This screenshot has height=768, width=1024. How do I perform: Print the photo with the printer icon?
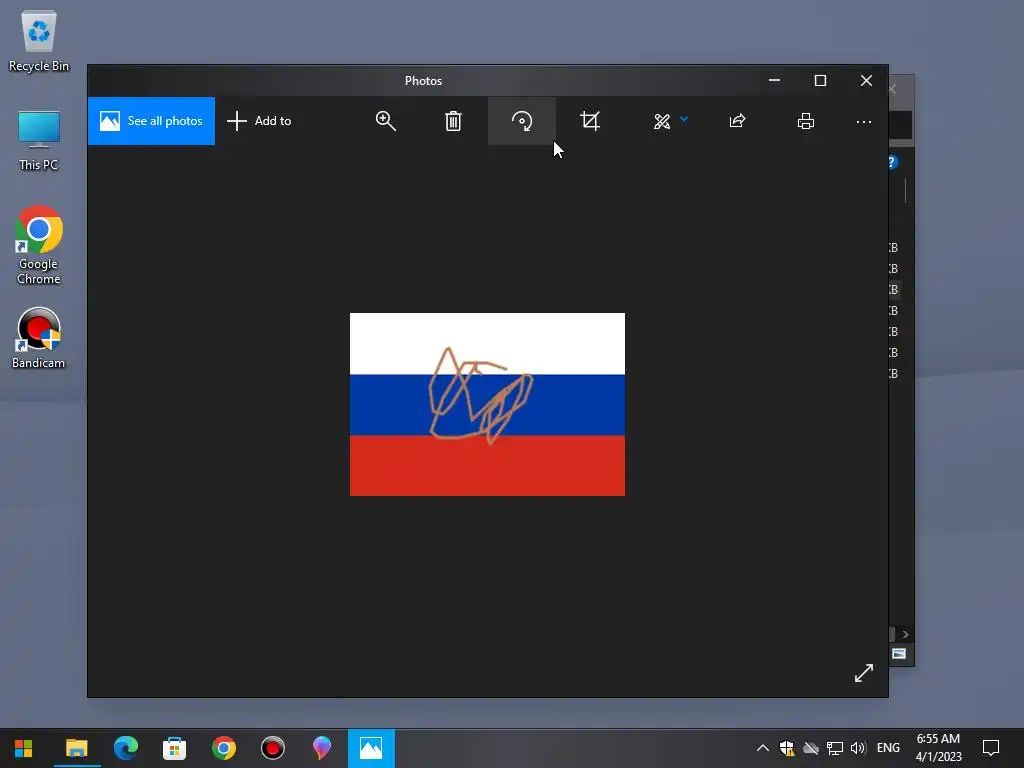click(806, 121)
